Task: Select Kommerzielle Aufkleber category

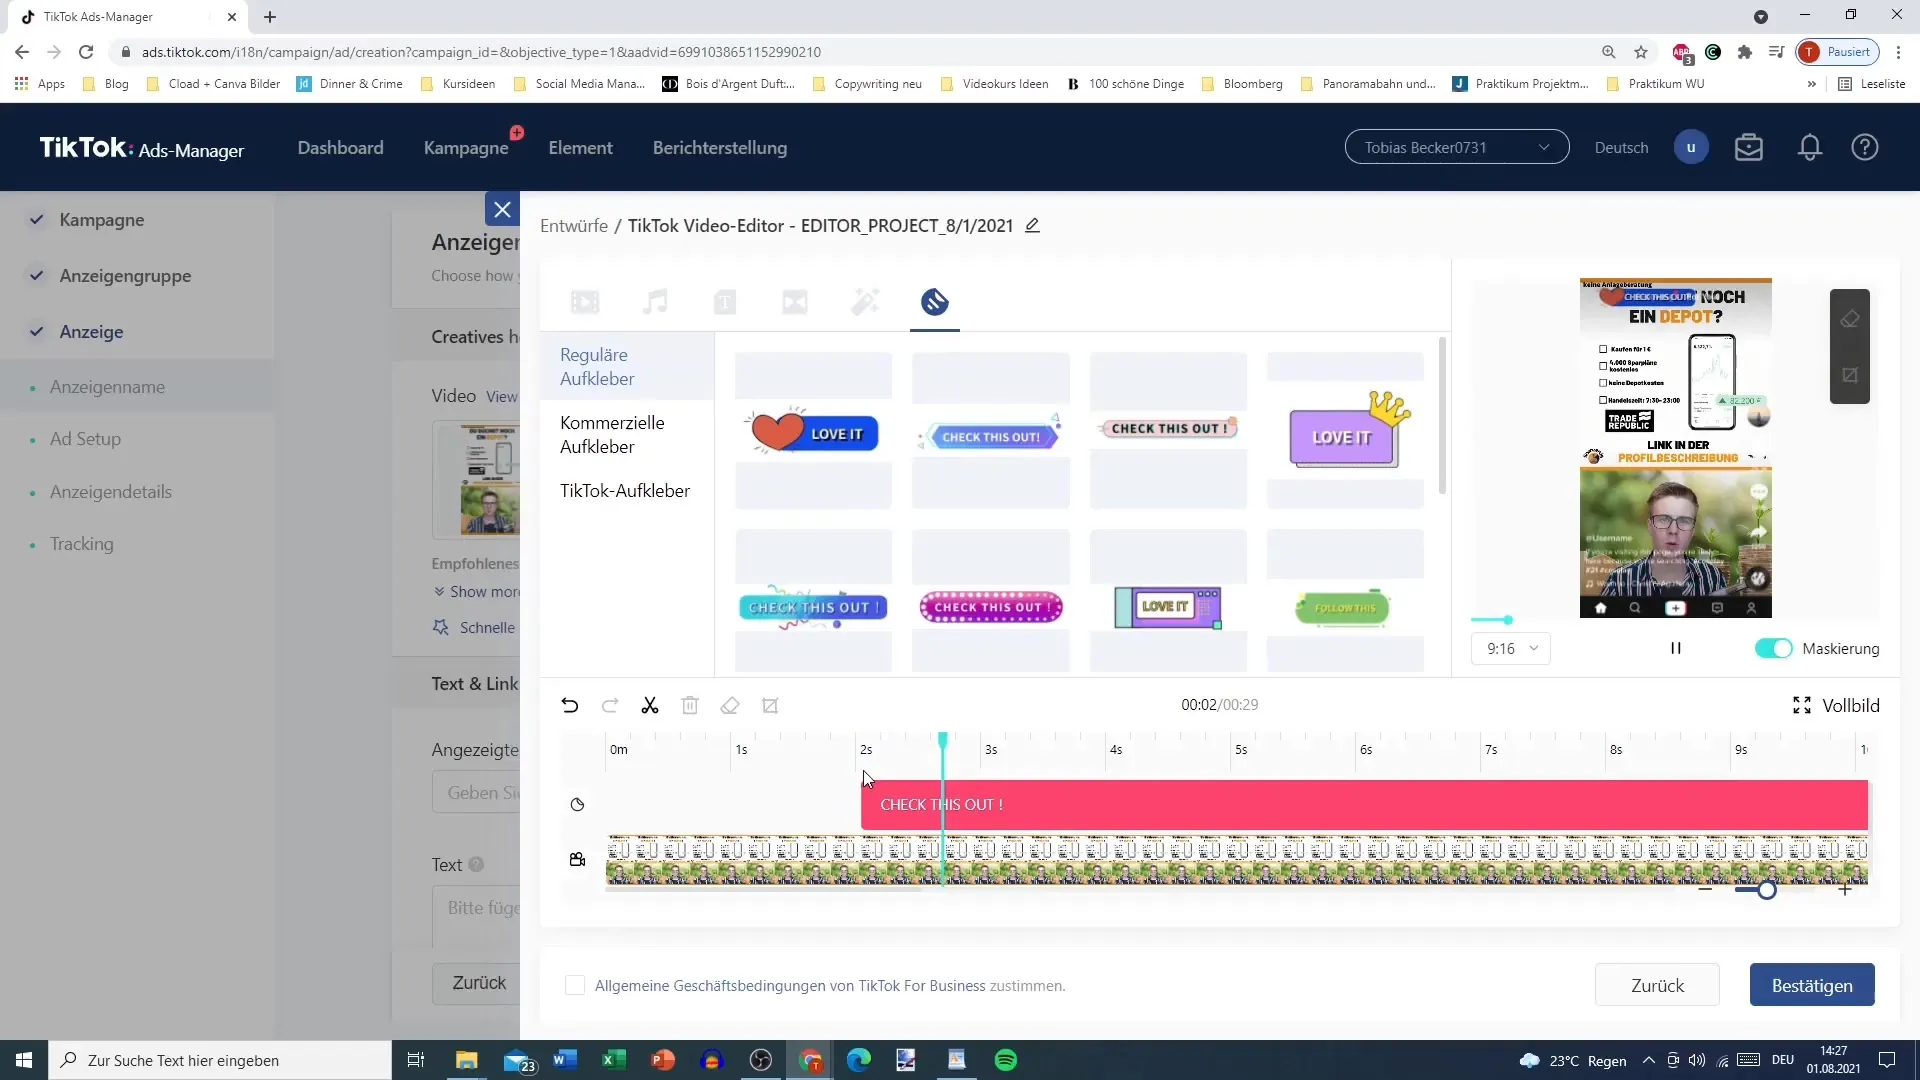Action: 627,435
